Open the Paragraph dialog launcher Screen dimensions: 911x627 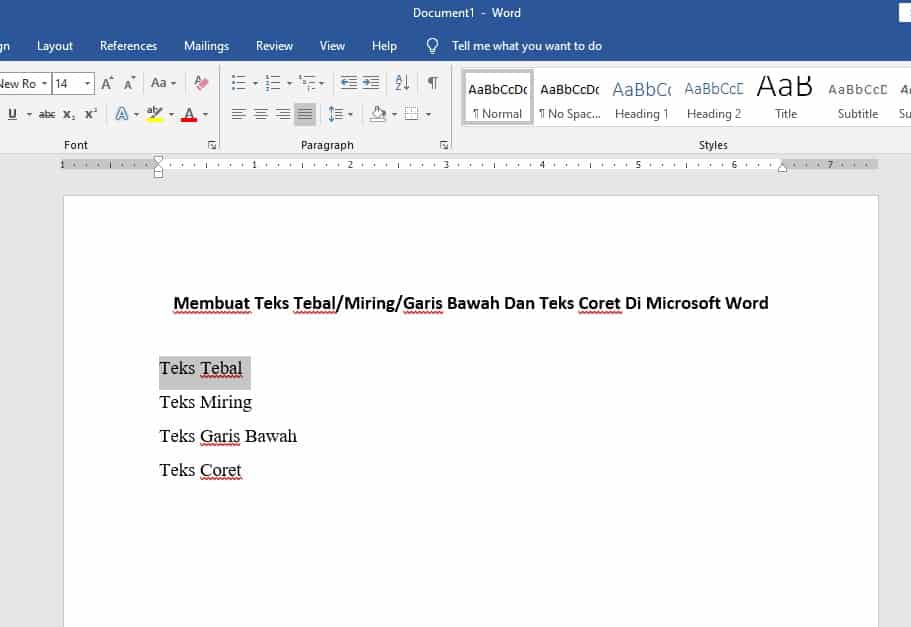point(444,145)
